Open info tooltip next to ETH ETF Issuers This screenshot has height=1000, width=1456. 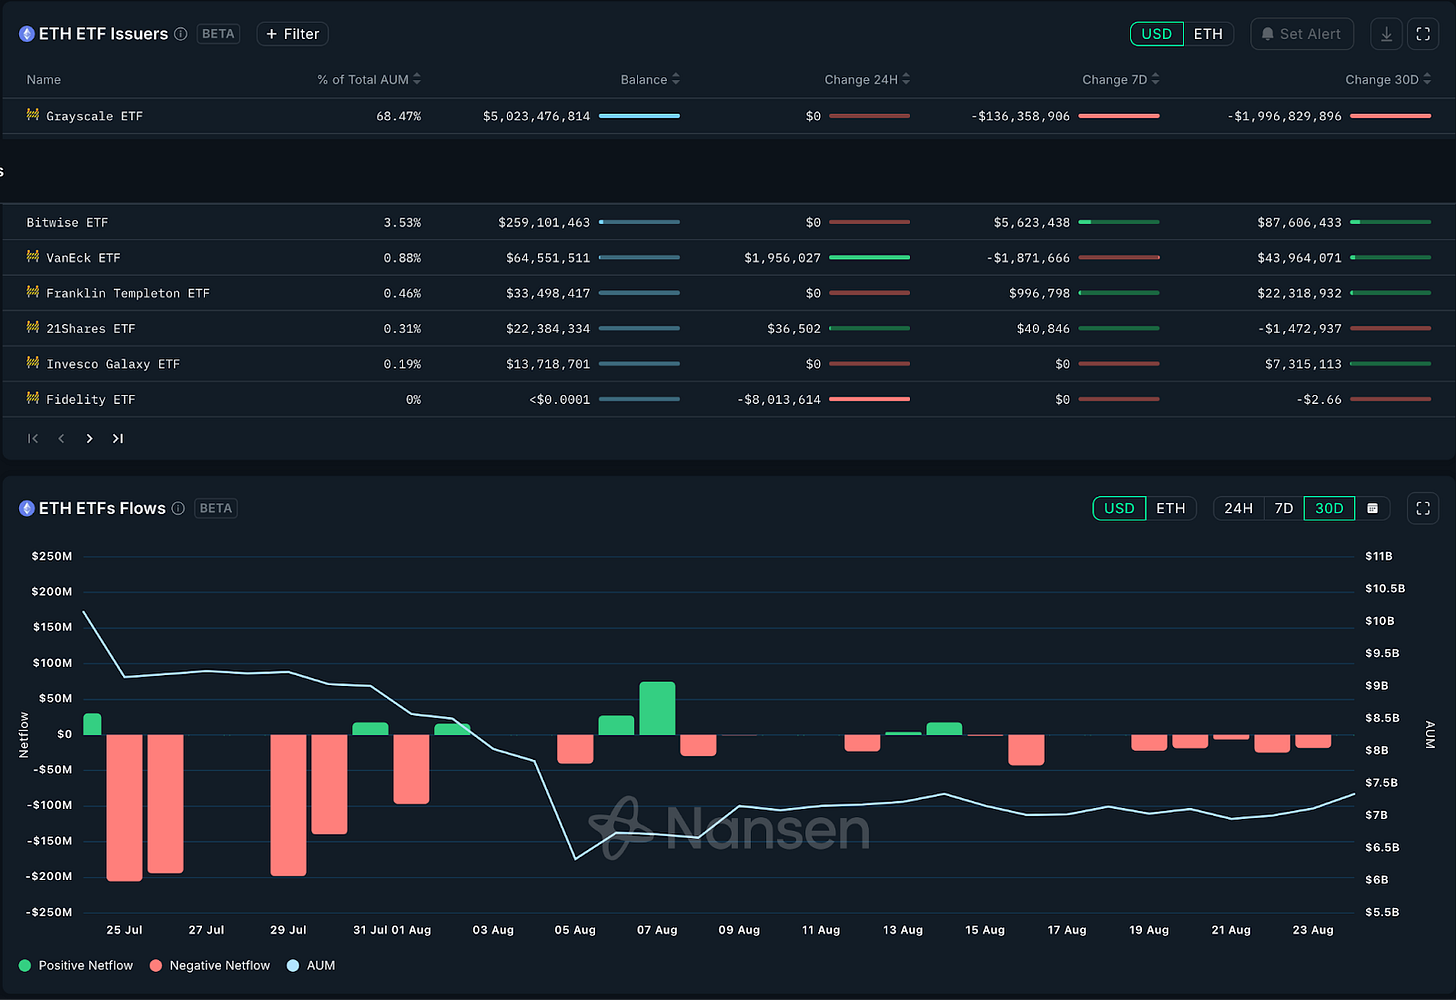181,34
